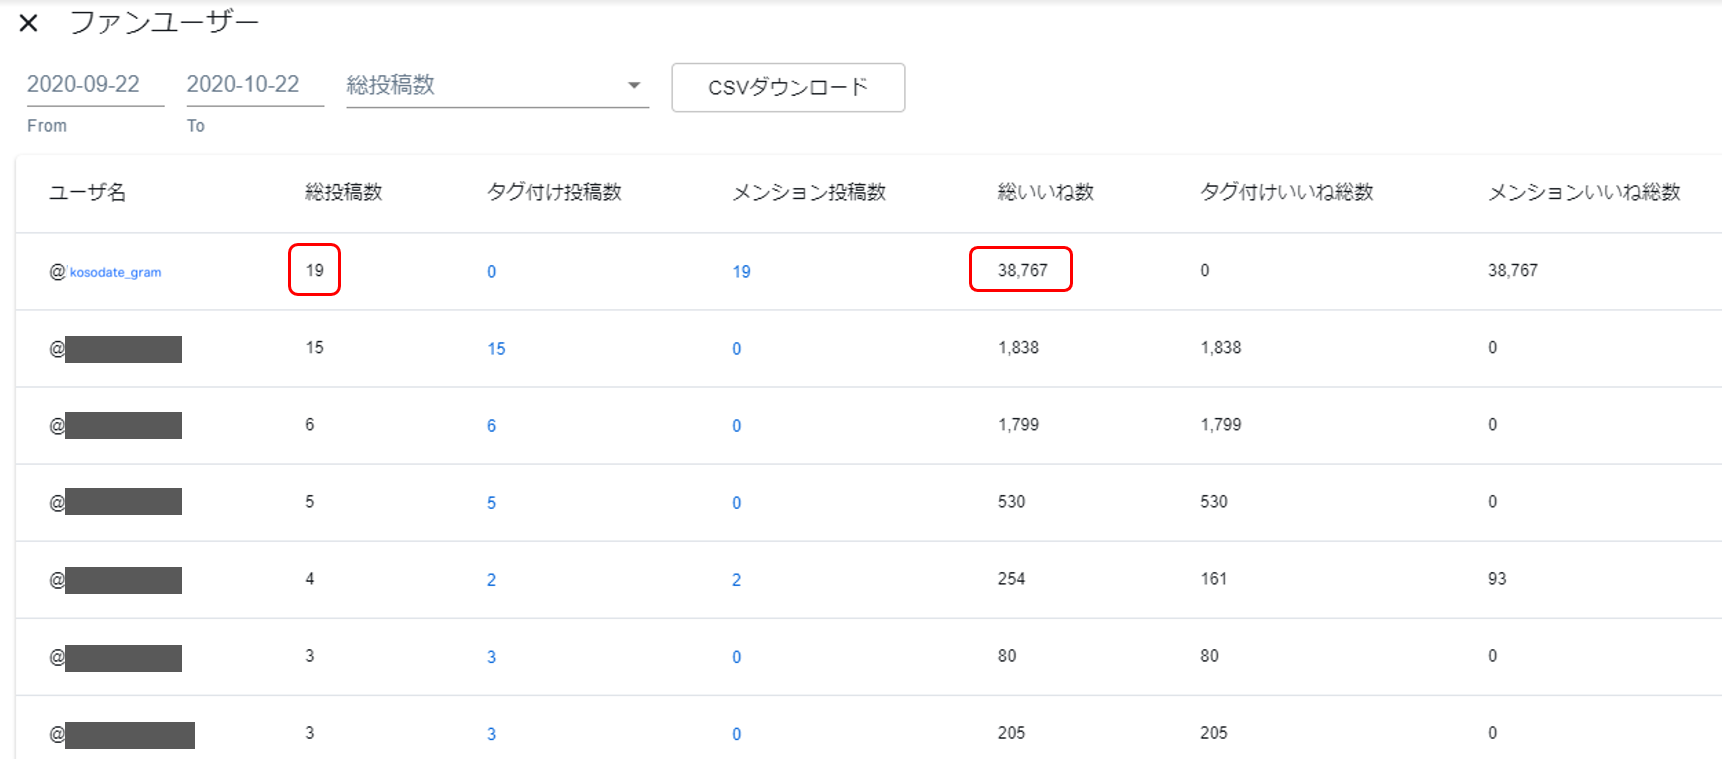Close the ファンユーザー panel with X
Viewport: 1722px width, 759px height.
pos(29,23)
